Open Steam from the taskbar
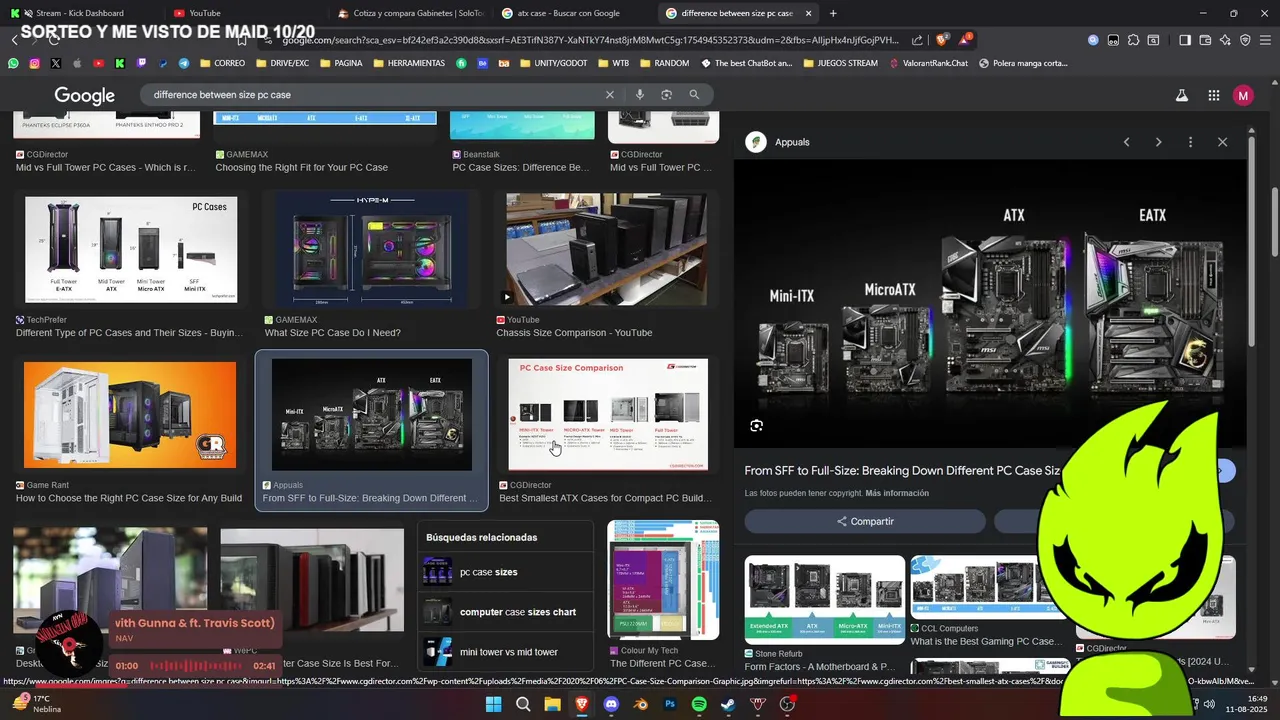This screenshot has width=1280, height=720. point(728,704)
